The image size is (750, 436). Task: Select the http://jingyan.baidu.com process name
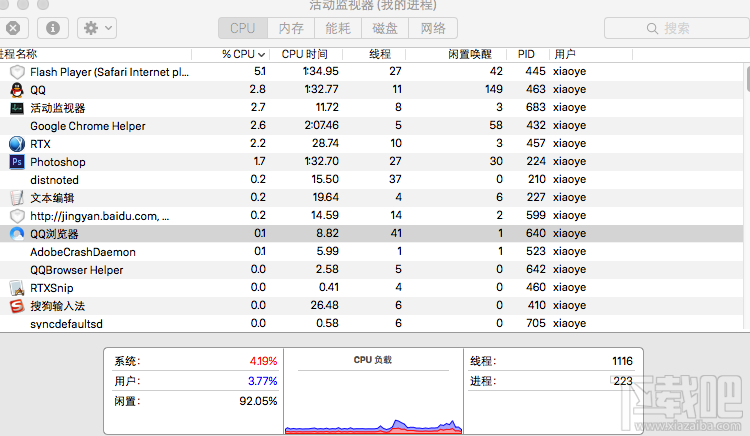(x=99, y=216)
